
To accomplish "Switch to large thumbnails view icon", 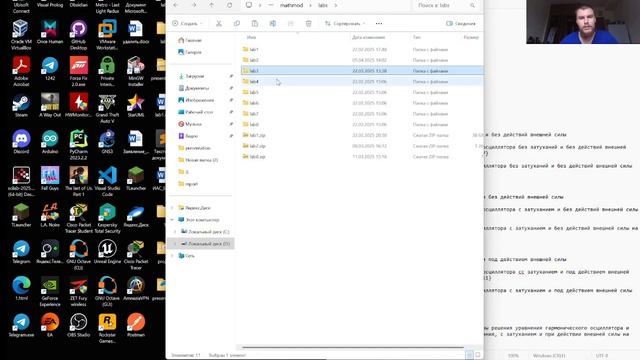I will [478, 355].
